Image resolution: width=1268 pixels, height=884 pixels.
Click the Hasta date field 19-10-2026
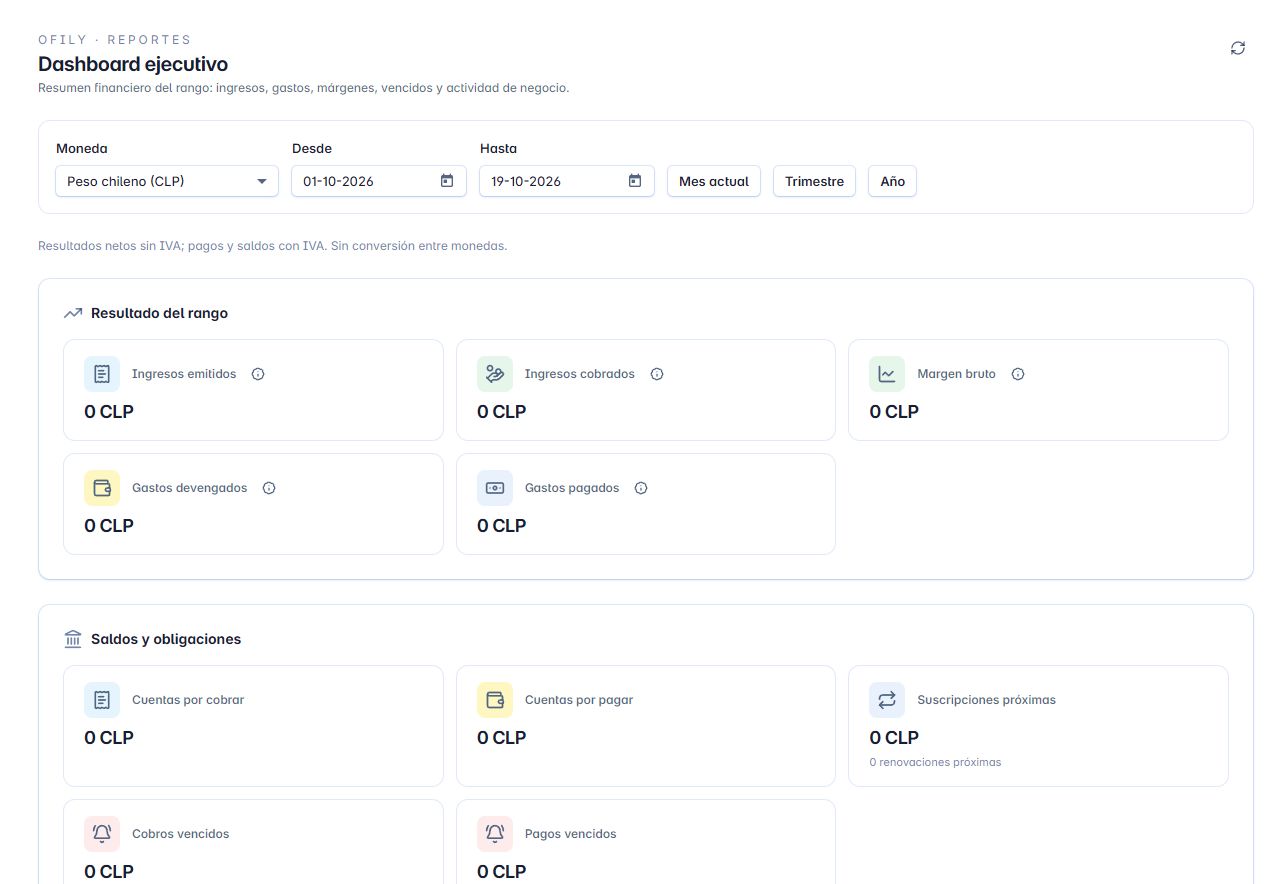pos(567,181)
